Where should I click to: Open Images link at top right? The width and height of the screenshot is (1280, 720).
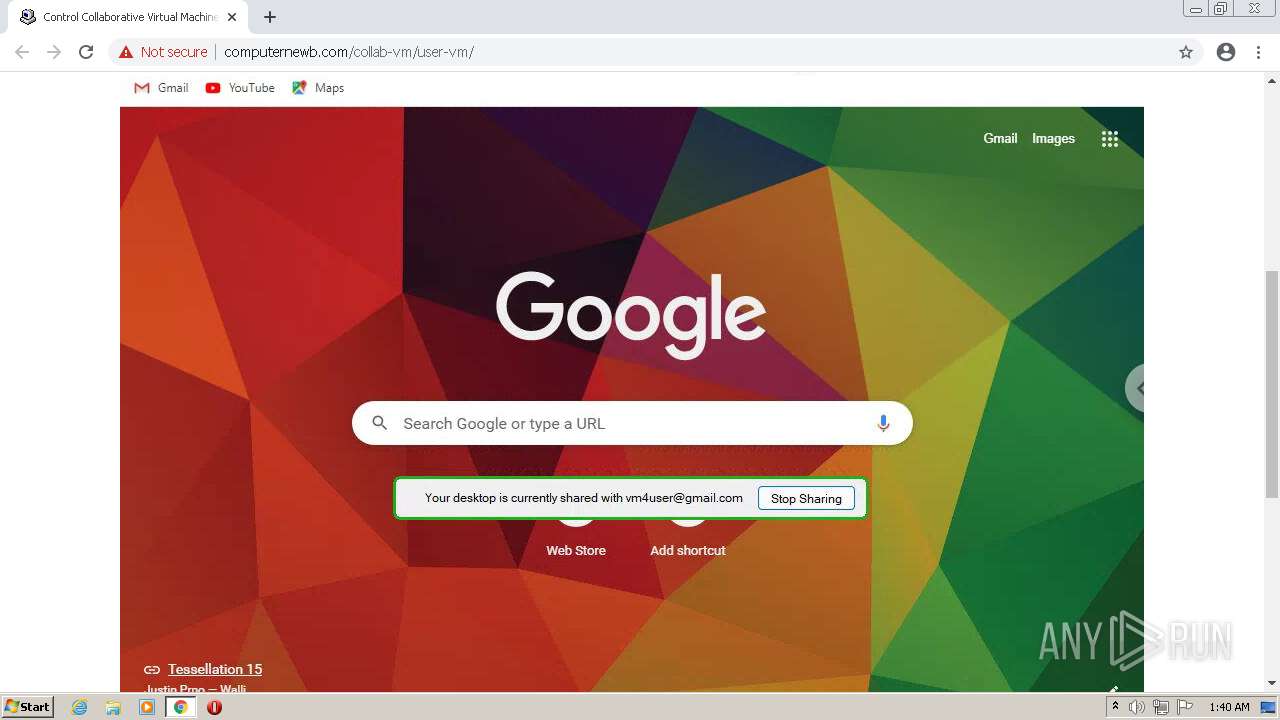[x=1053, y=139]
